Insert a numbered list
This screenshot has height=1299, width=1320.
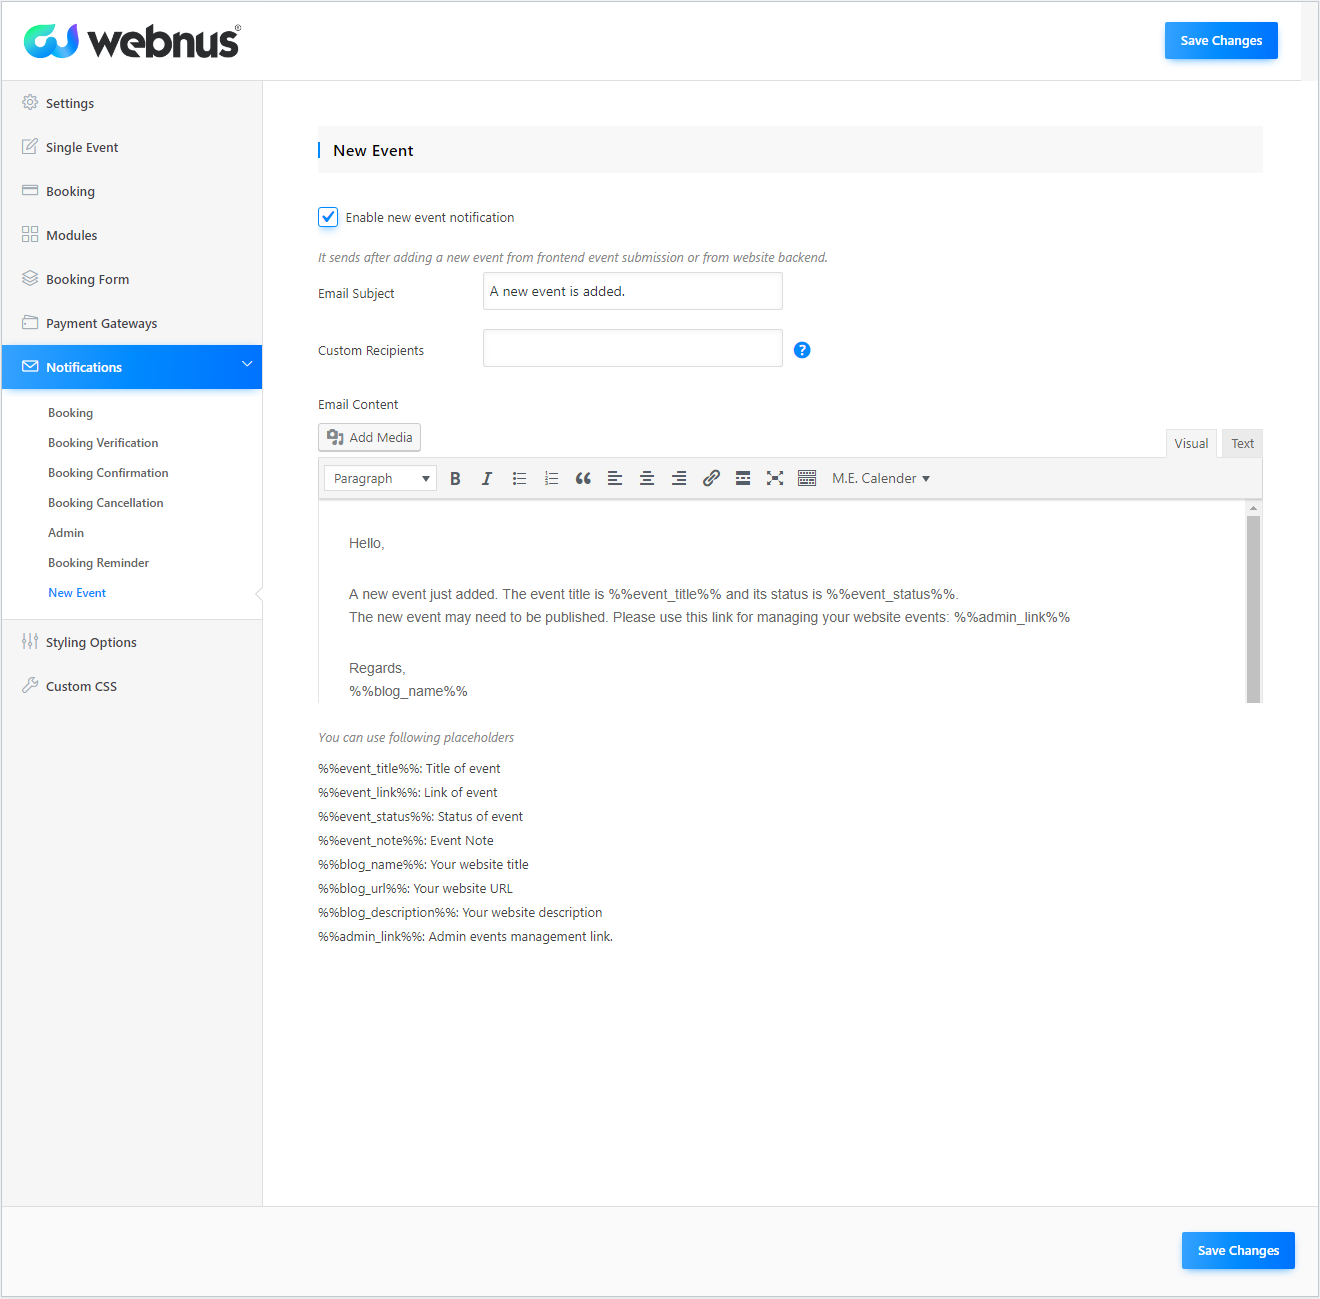pyautogui.click(x=551, y=479)
